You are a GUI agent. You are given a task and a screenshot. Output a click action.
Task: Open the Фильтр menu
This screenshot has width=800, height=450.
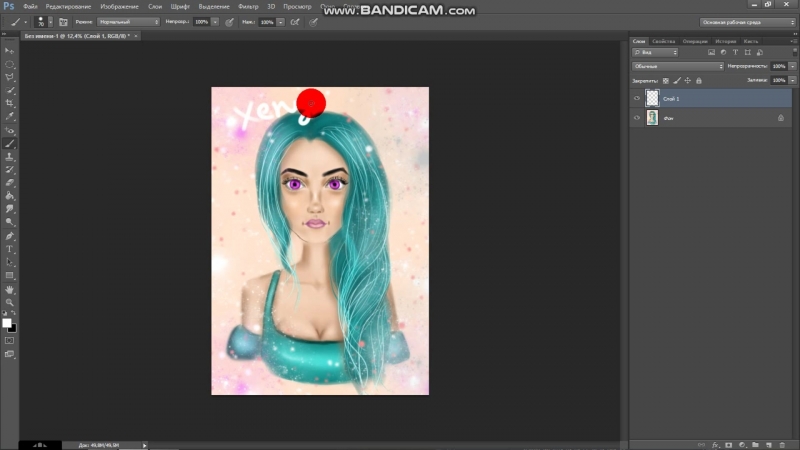(248, 7)
